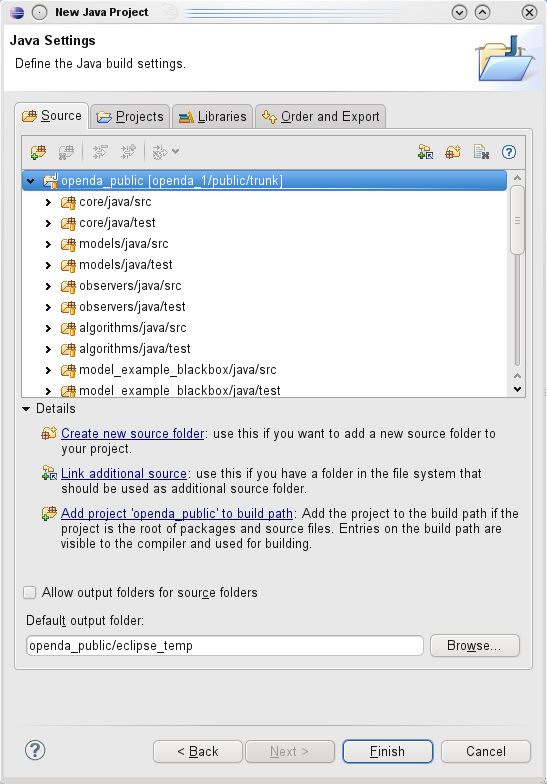Expand the observers/java/test node
The width and height of the screenshot is (547, 784).
[x=48, y=307]
